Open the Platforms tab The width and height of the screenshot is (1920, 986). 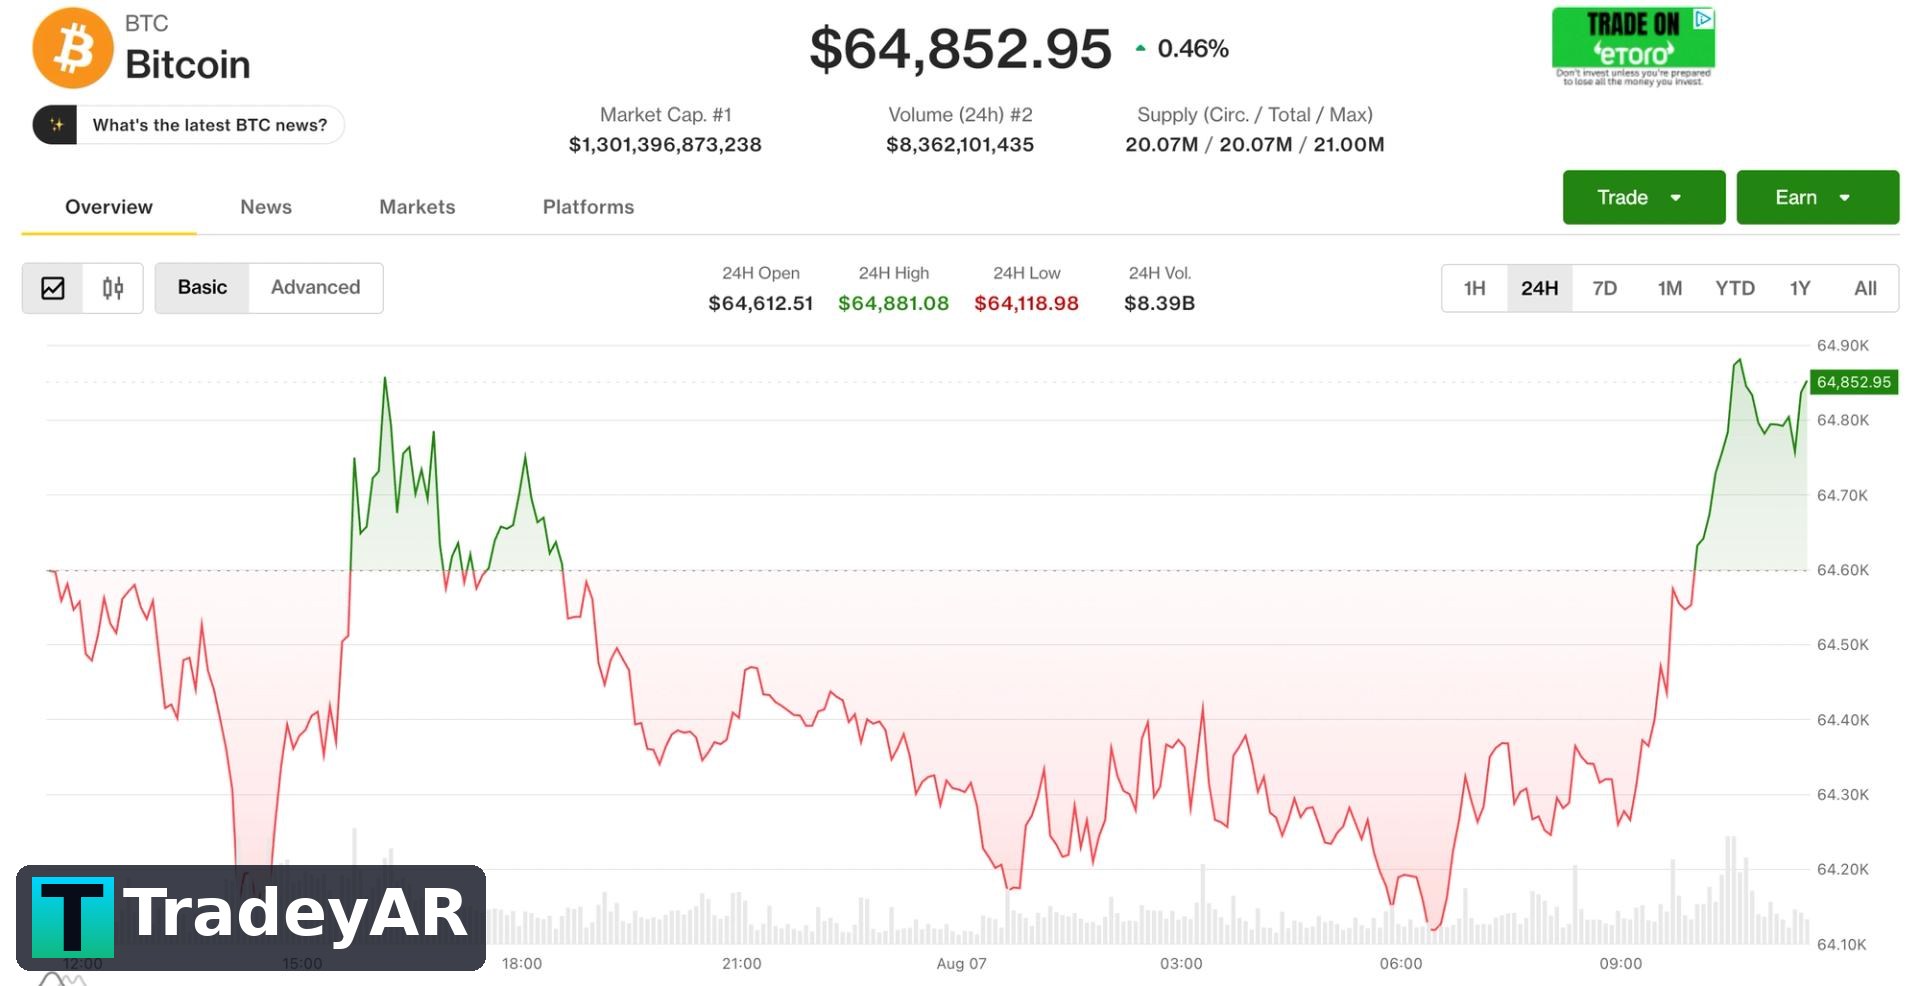[588, 207]
